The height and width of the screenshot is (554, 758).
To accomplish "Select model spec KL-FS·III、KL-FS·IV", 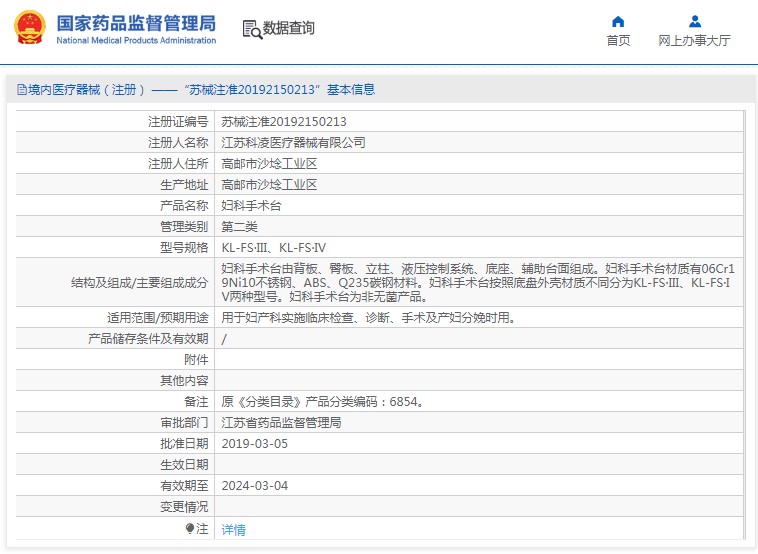I will (x=274, y=248).
